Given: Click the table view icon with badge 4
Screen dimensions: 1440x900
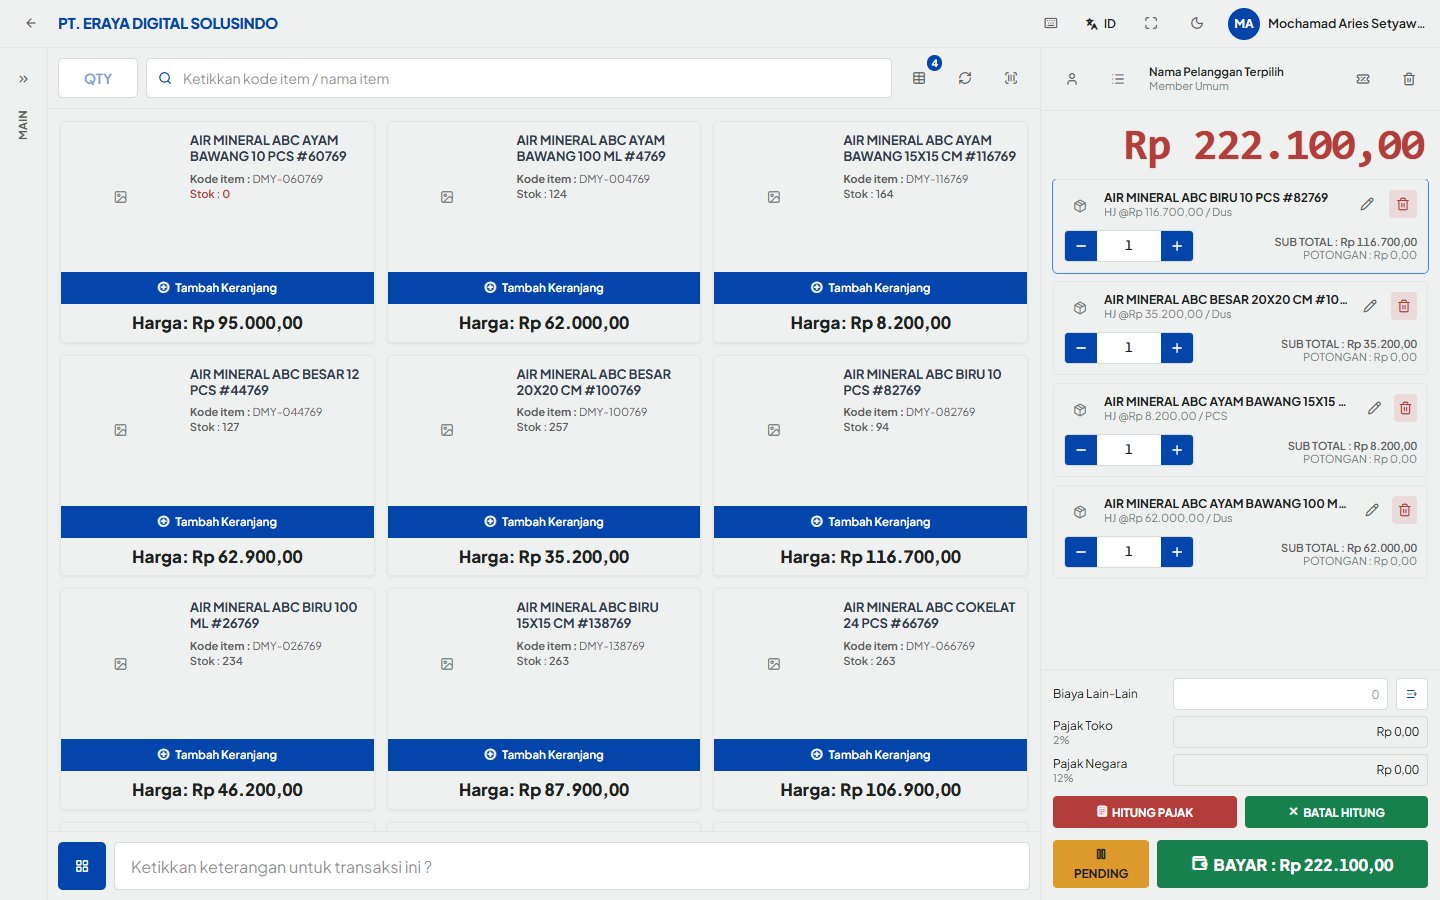Looking at the screenshot, I should point(919,78).
